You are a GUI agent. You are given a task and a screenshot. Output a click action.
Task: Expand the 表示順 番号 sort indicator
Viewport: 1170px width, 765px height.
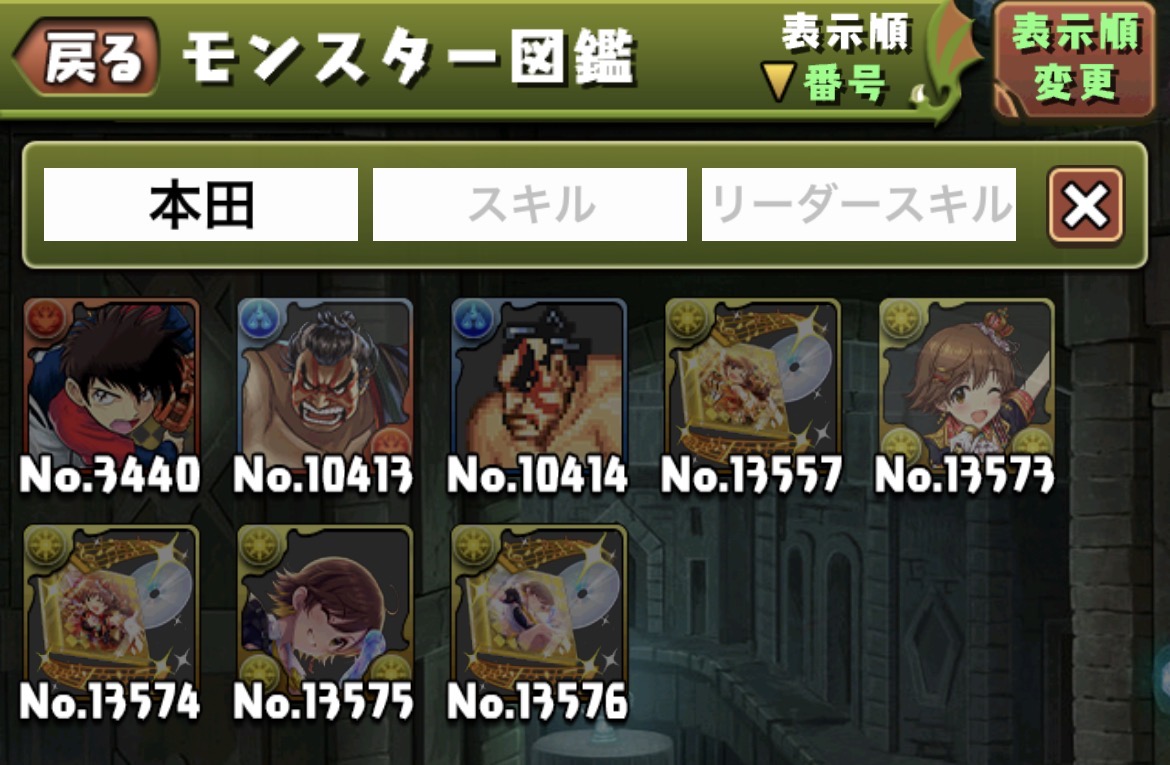point(836,58)
